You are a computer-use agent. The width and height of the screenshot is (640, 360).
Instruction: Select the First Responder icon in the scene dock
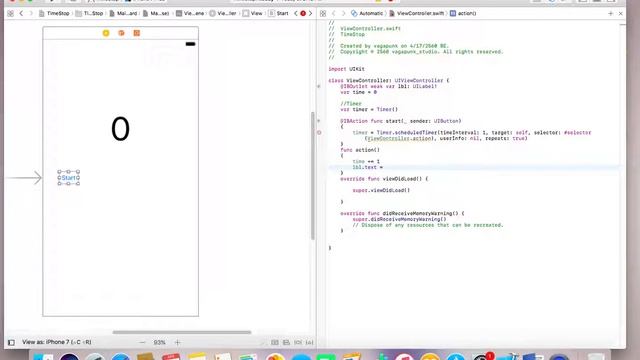(x=121, y=33)
